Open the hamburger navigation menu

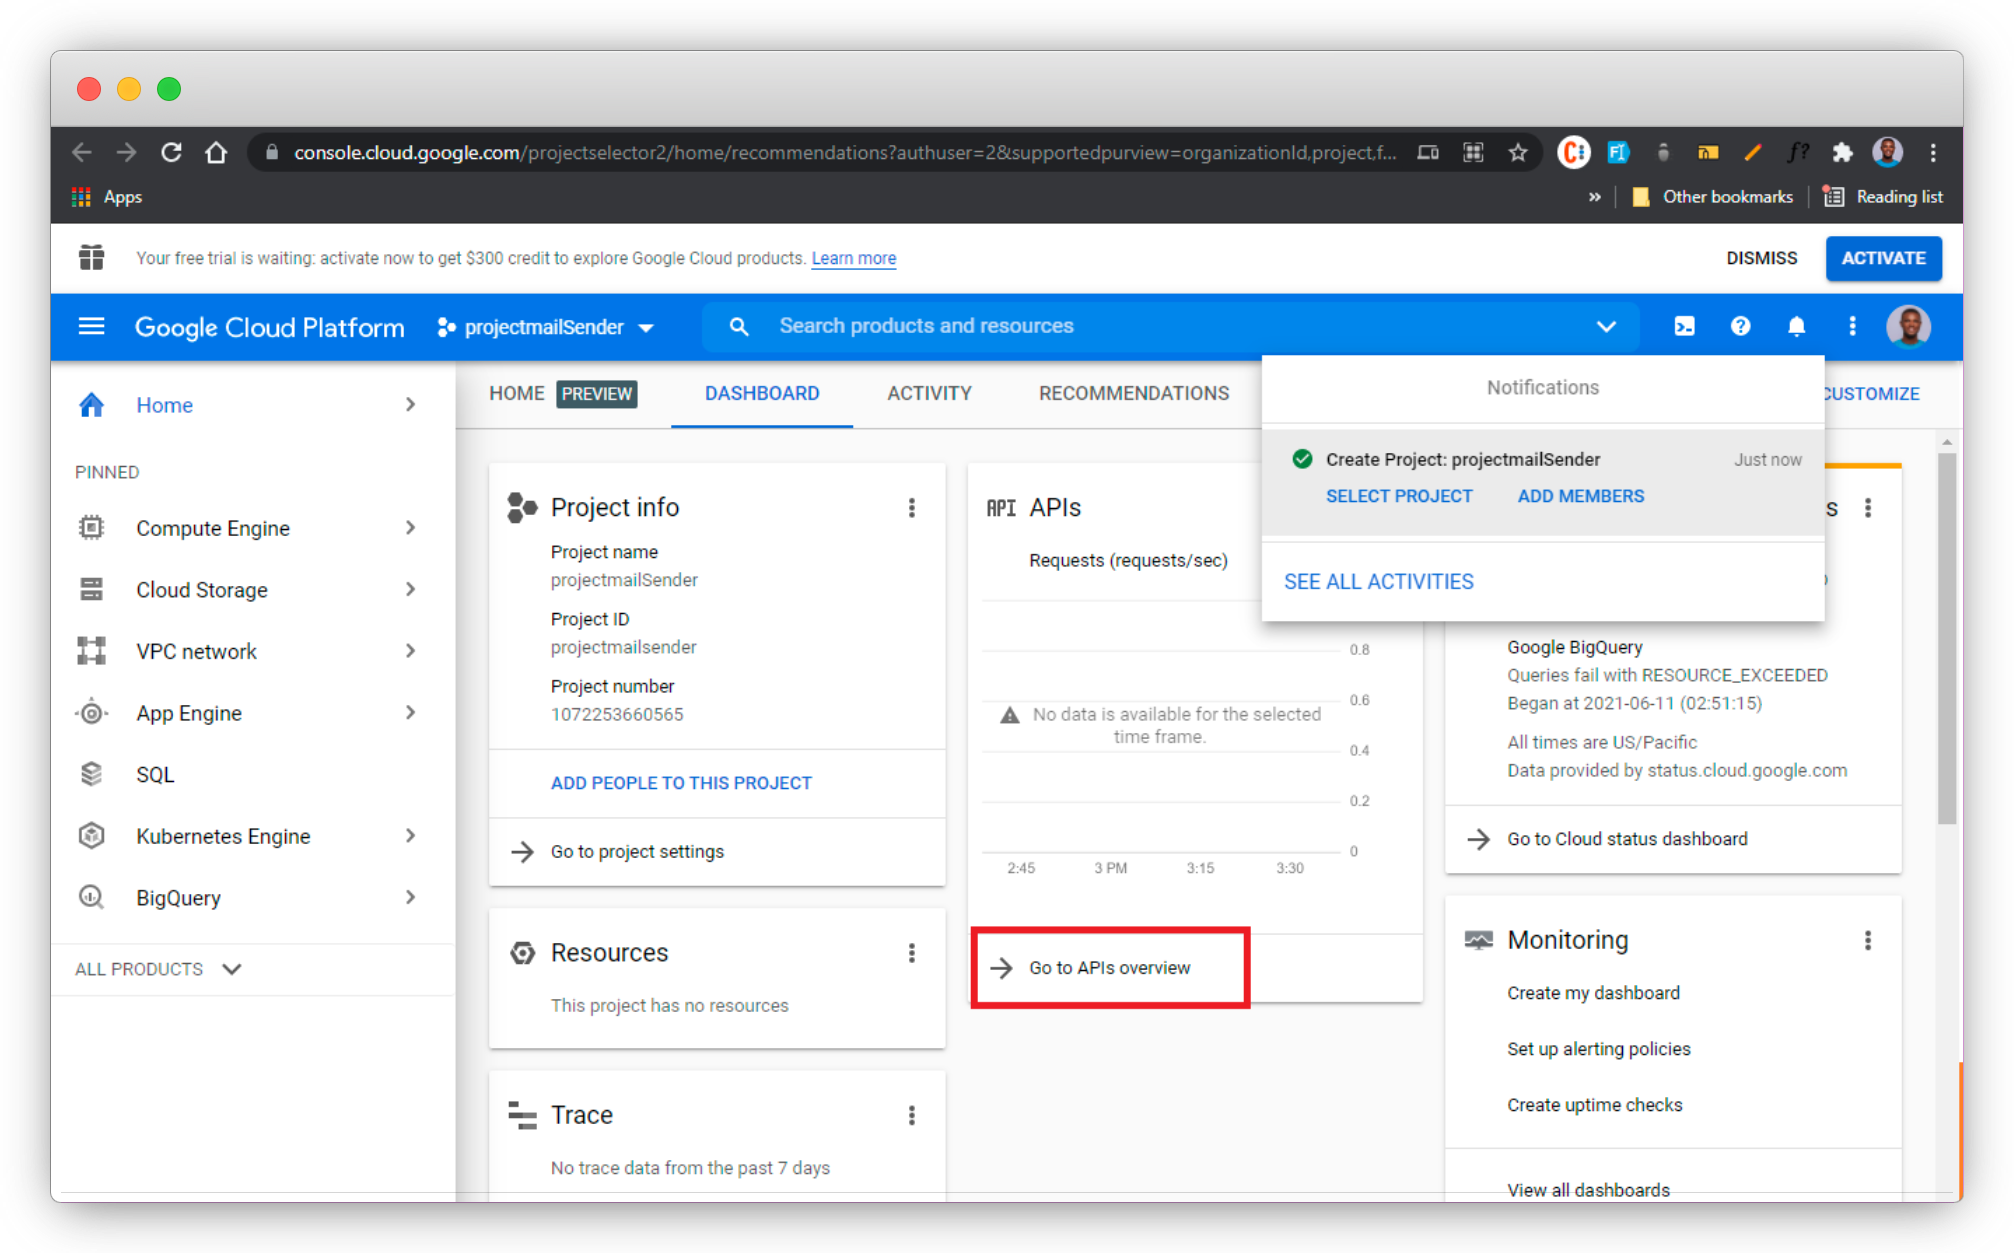tap(91, 327)
